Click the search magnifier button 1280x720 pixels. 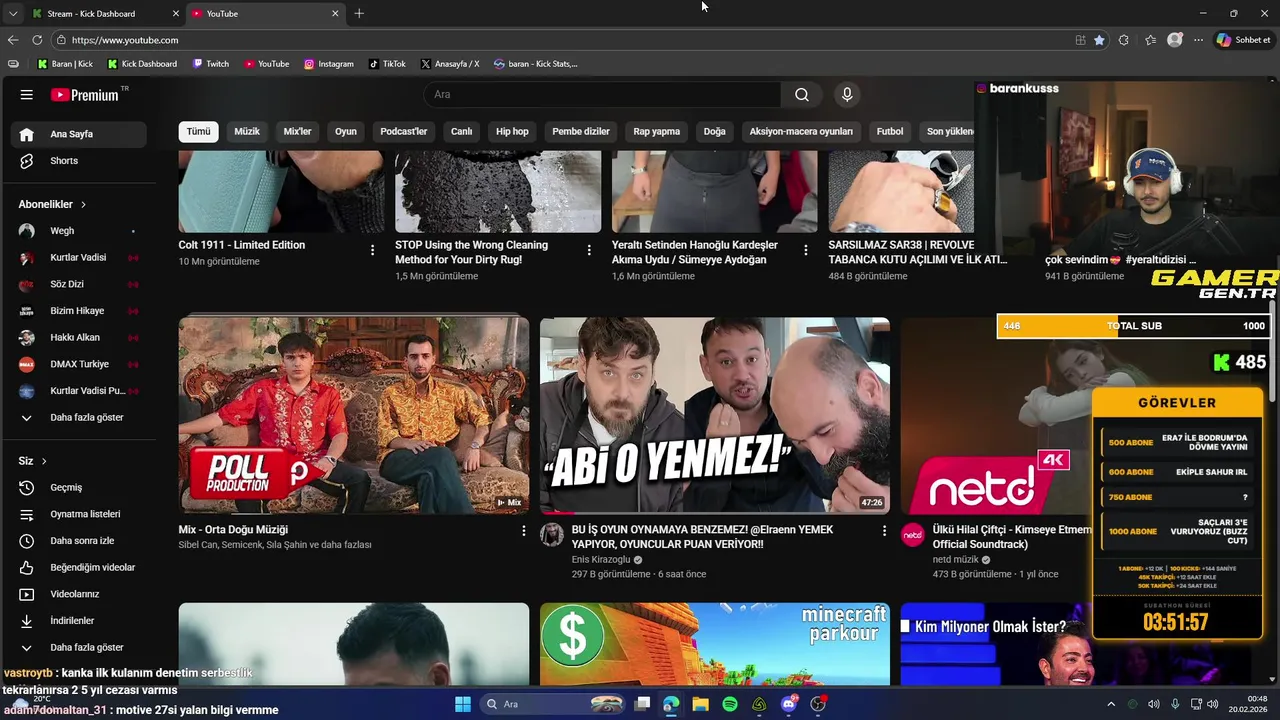[x=802, y=94]
